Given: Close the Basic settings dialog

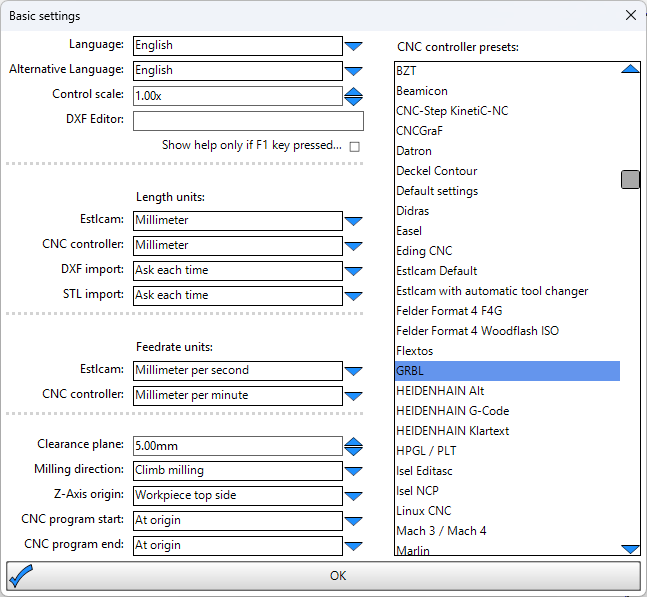Looking at the screenshot, I should [630, 16].
